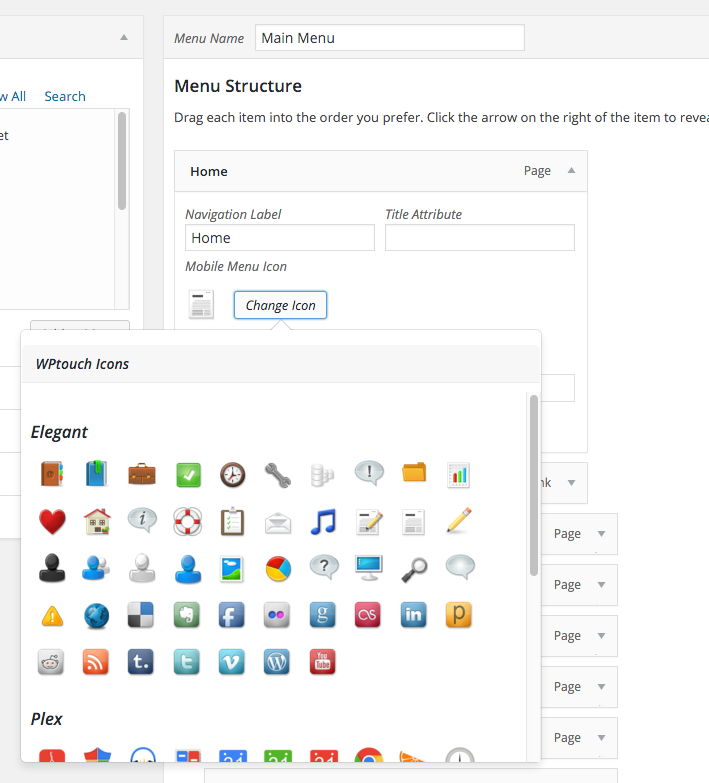Expand the menu item ending in 'nk'

click(571, 483)
